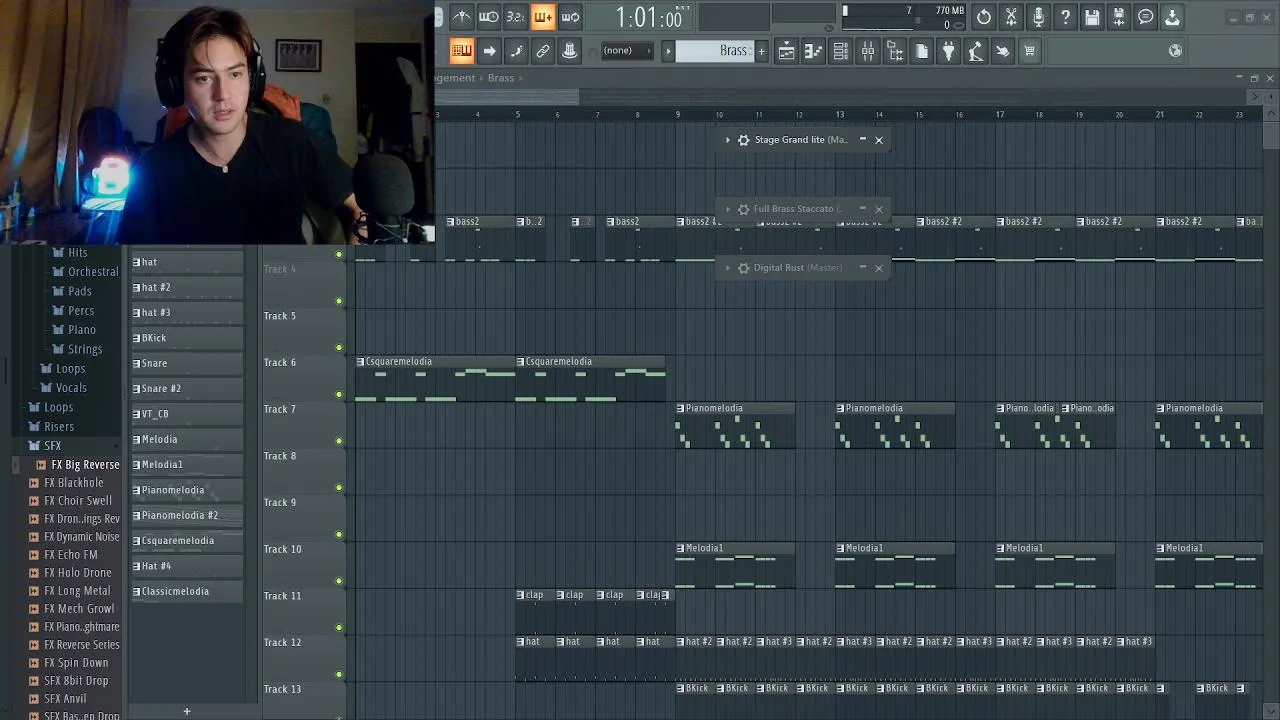Viewport: 1280px width, 720px height.
Task: Render as audio file icon
Action: coord(1119,17)
